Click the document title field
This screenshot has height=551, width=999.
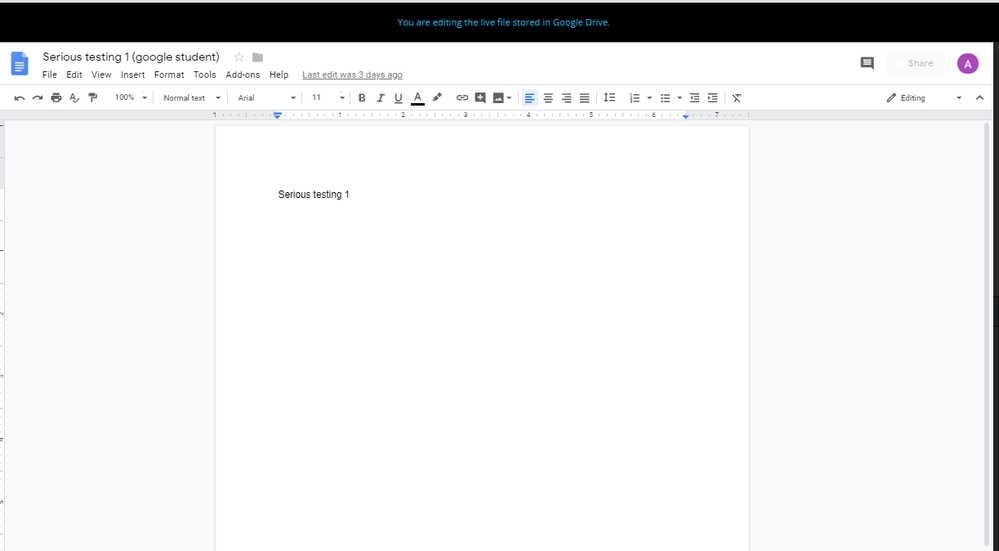[131, 57]
